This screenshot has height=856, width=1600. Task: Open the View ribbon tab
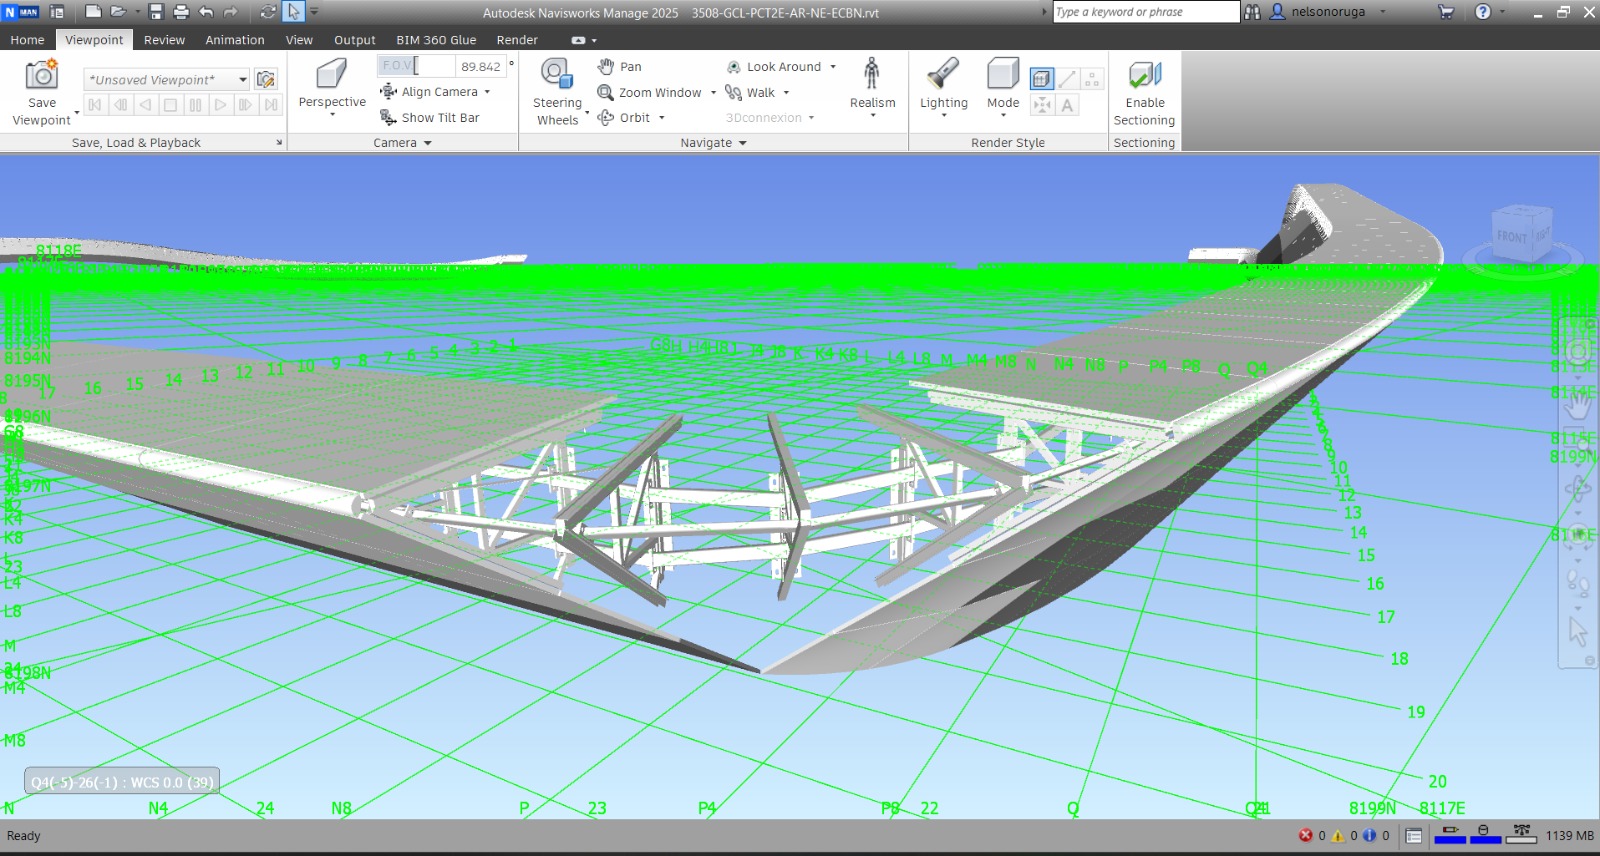click(299, 40)
